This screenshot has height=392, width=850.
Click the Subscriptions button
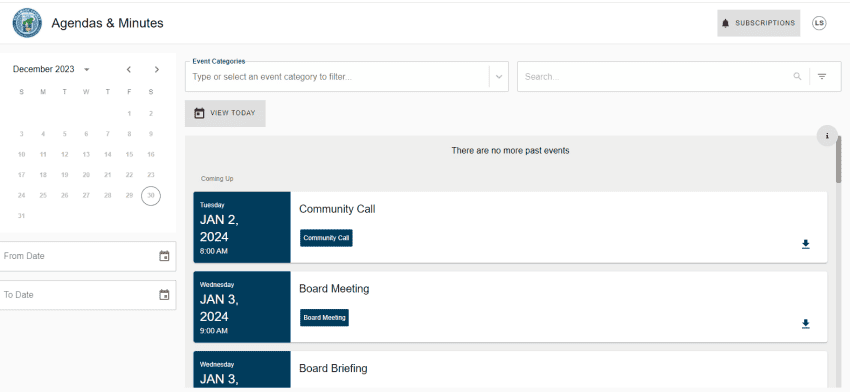(758, 23)
